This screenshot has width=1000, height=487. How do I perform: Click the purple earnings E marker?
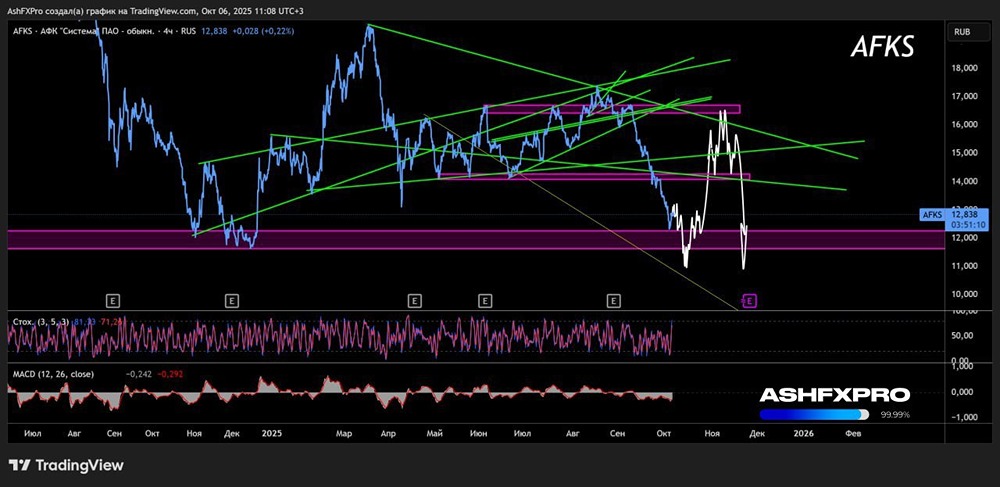click(750, 300)
